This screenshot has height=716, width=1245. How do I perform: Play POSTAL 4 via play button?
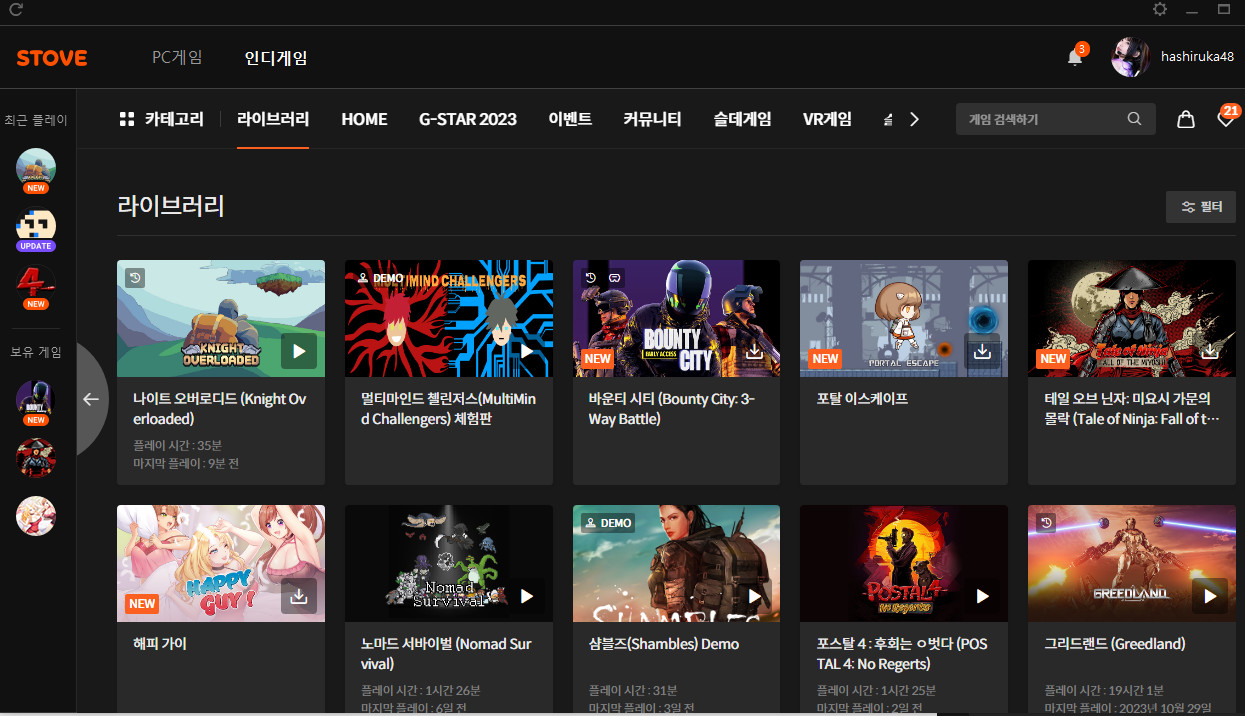[x=982, y=596]
